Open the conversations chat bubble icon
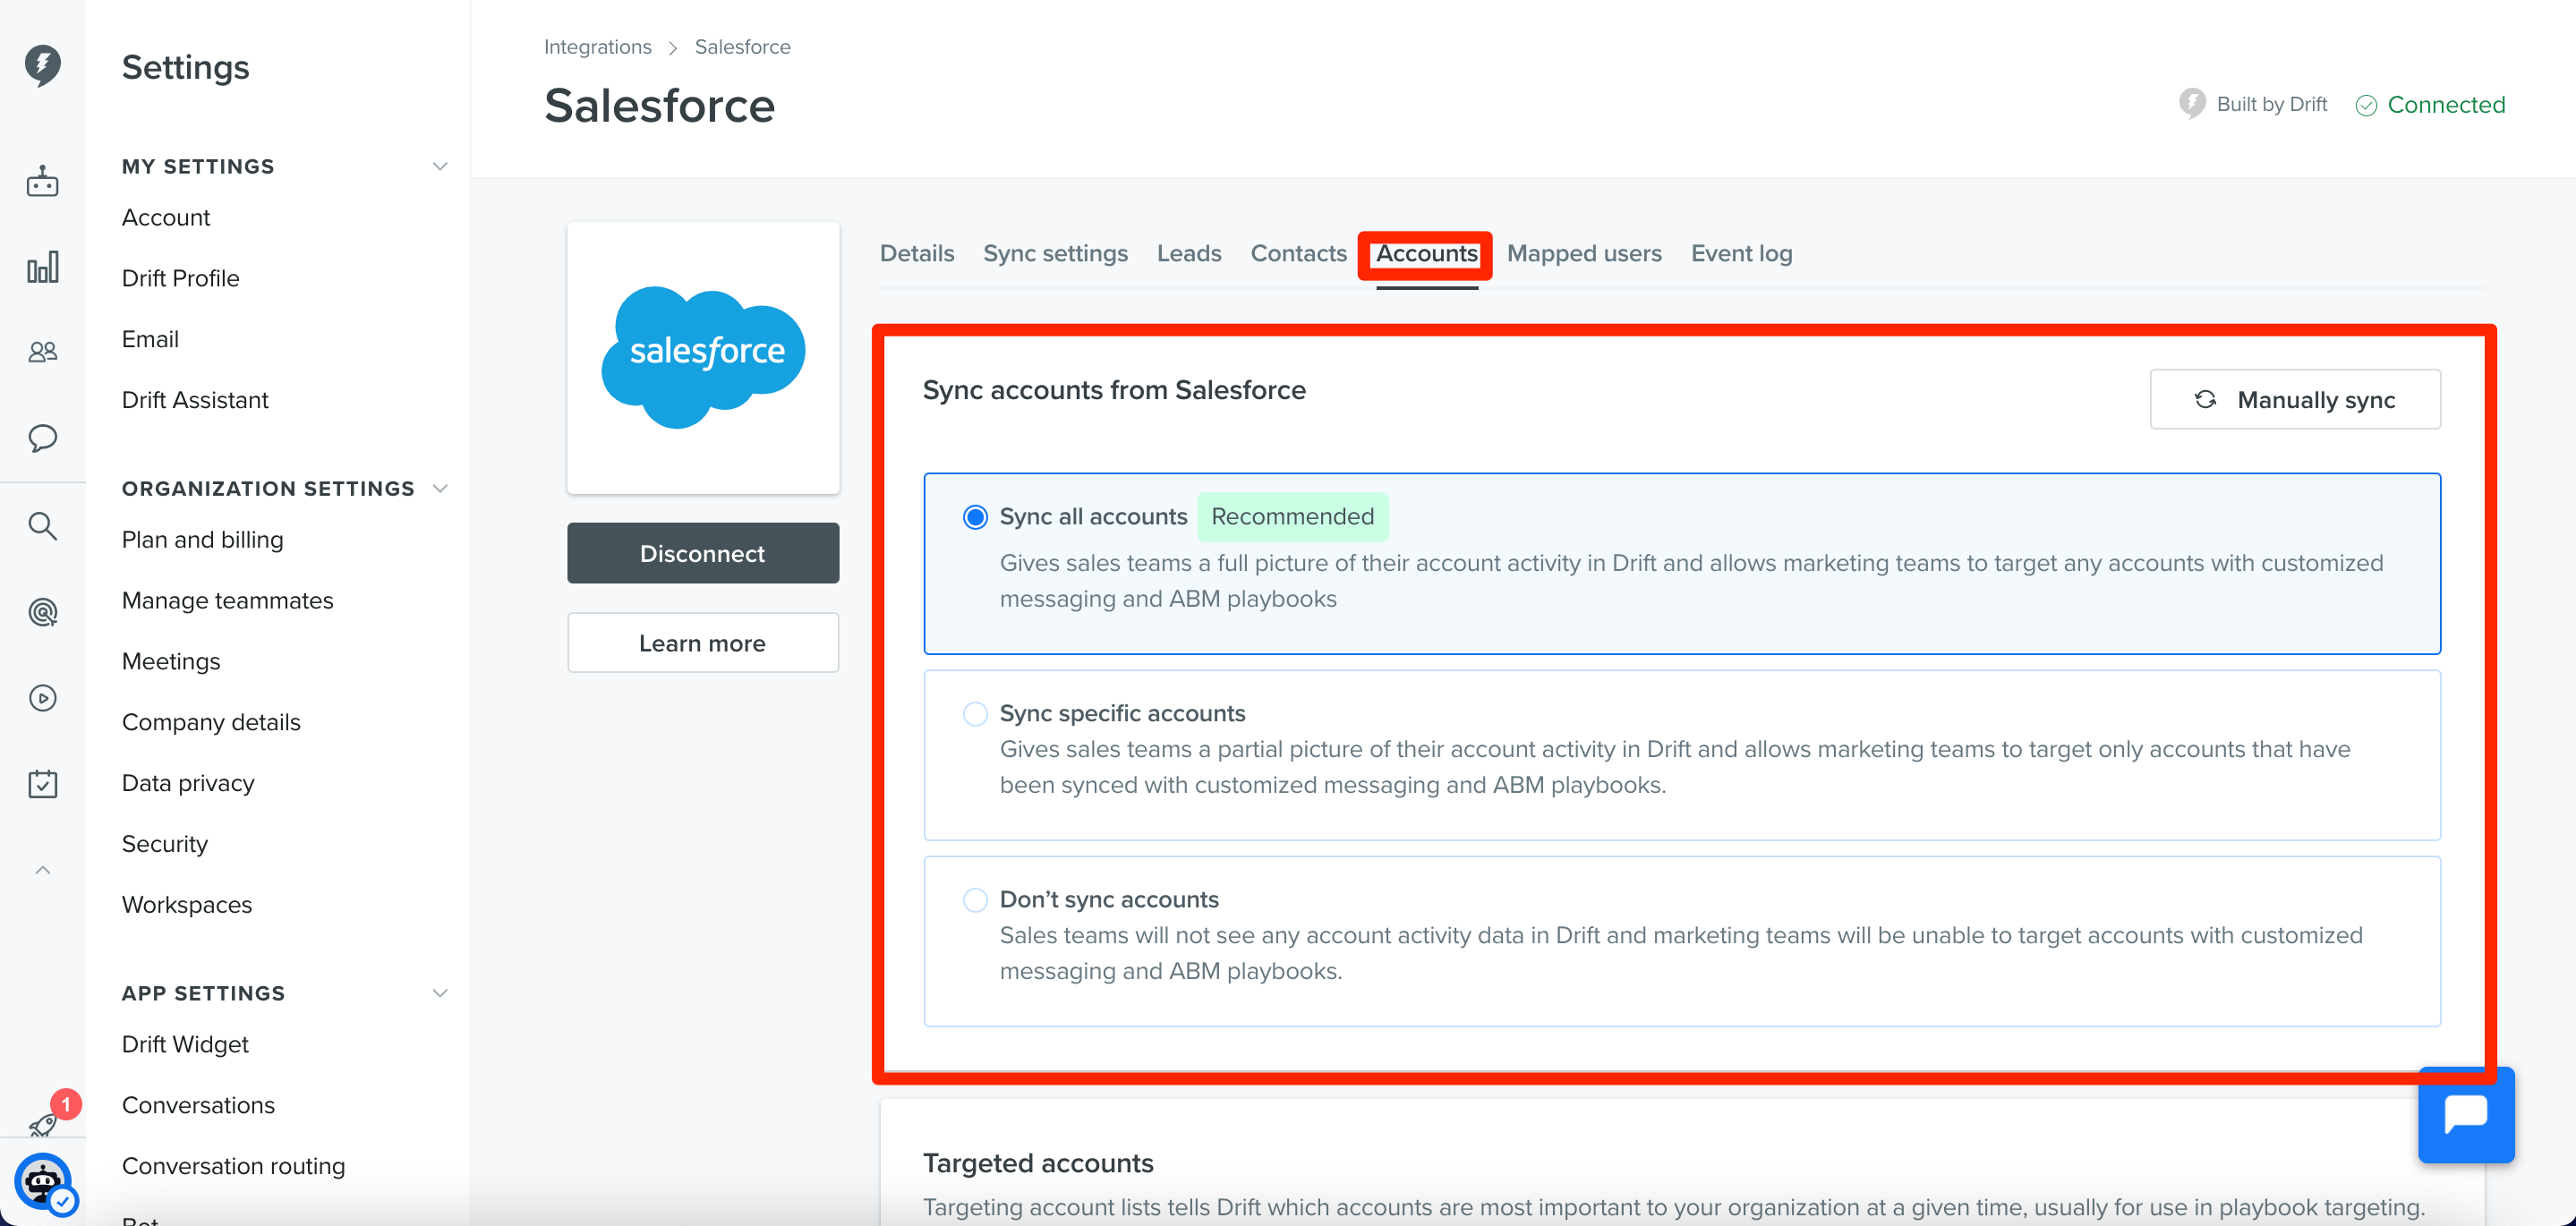The width and height of the screenshot is (2576, 1226). point(42,438)
